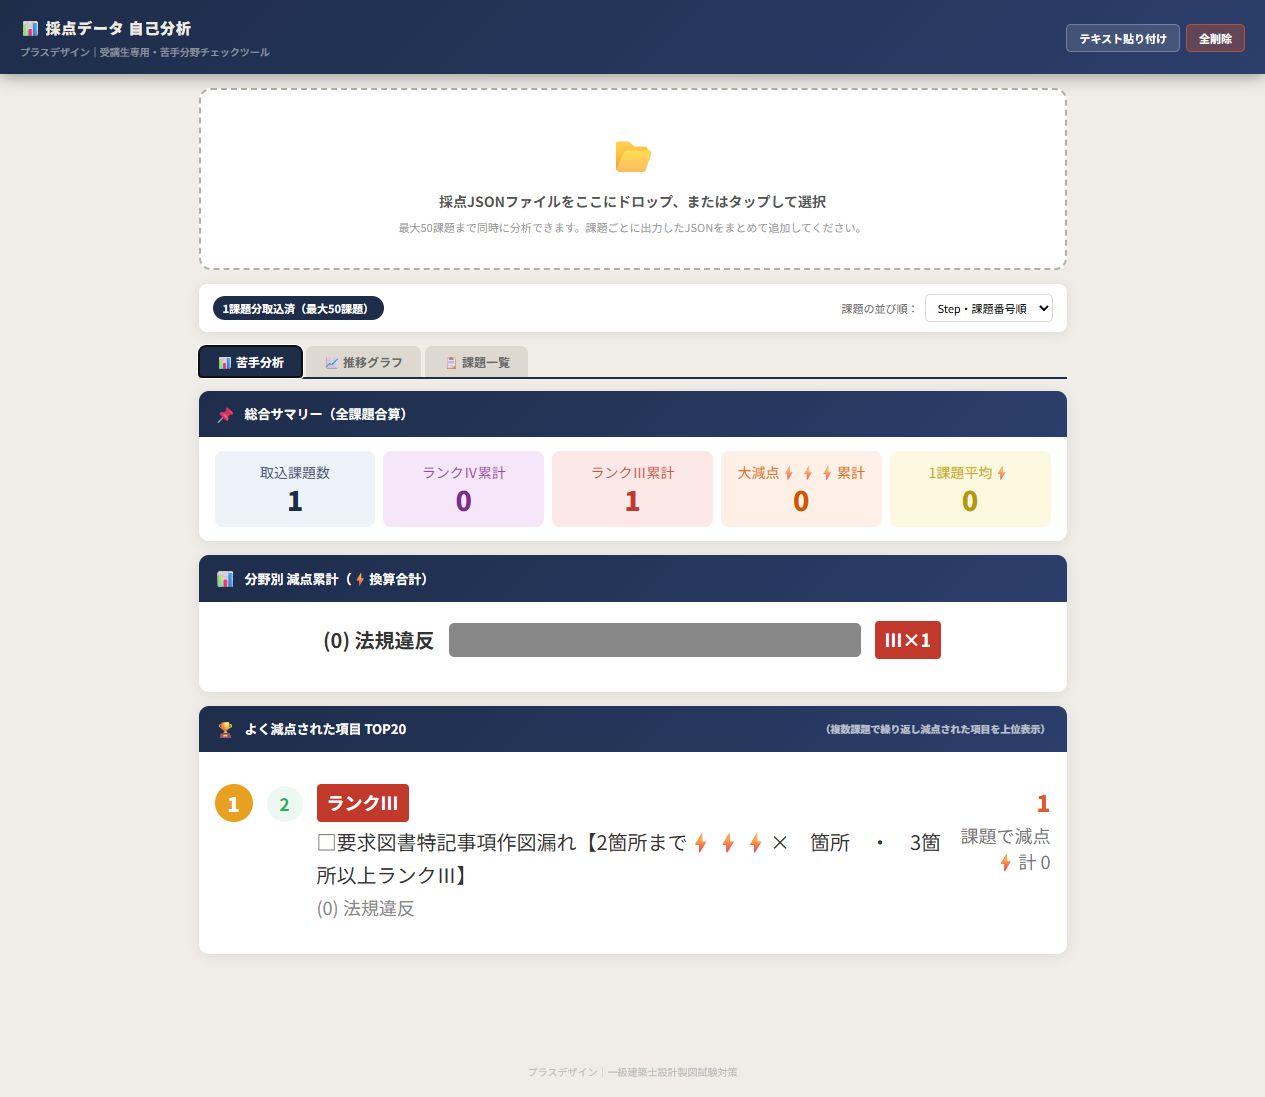Image resolution: width=1265 pixels, height=1097 pixels.
Task: Click the orange rank 1 circle badge
Action: click(x=234, y=803)
